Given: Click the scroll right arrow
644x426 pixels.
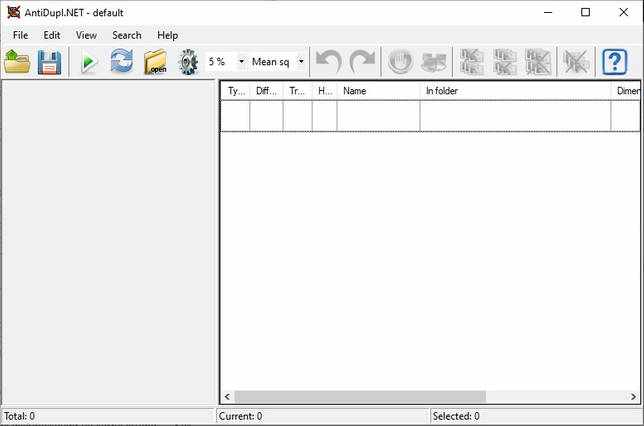Looking at the screenshot, I should [x=633, y=396].
